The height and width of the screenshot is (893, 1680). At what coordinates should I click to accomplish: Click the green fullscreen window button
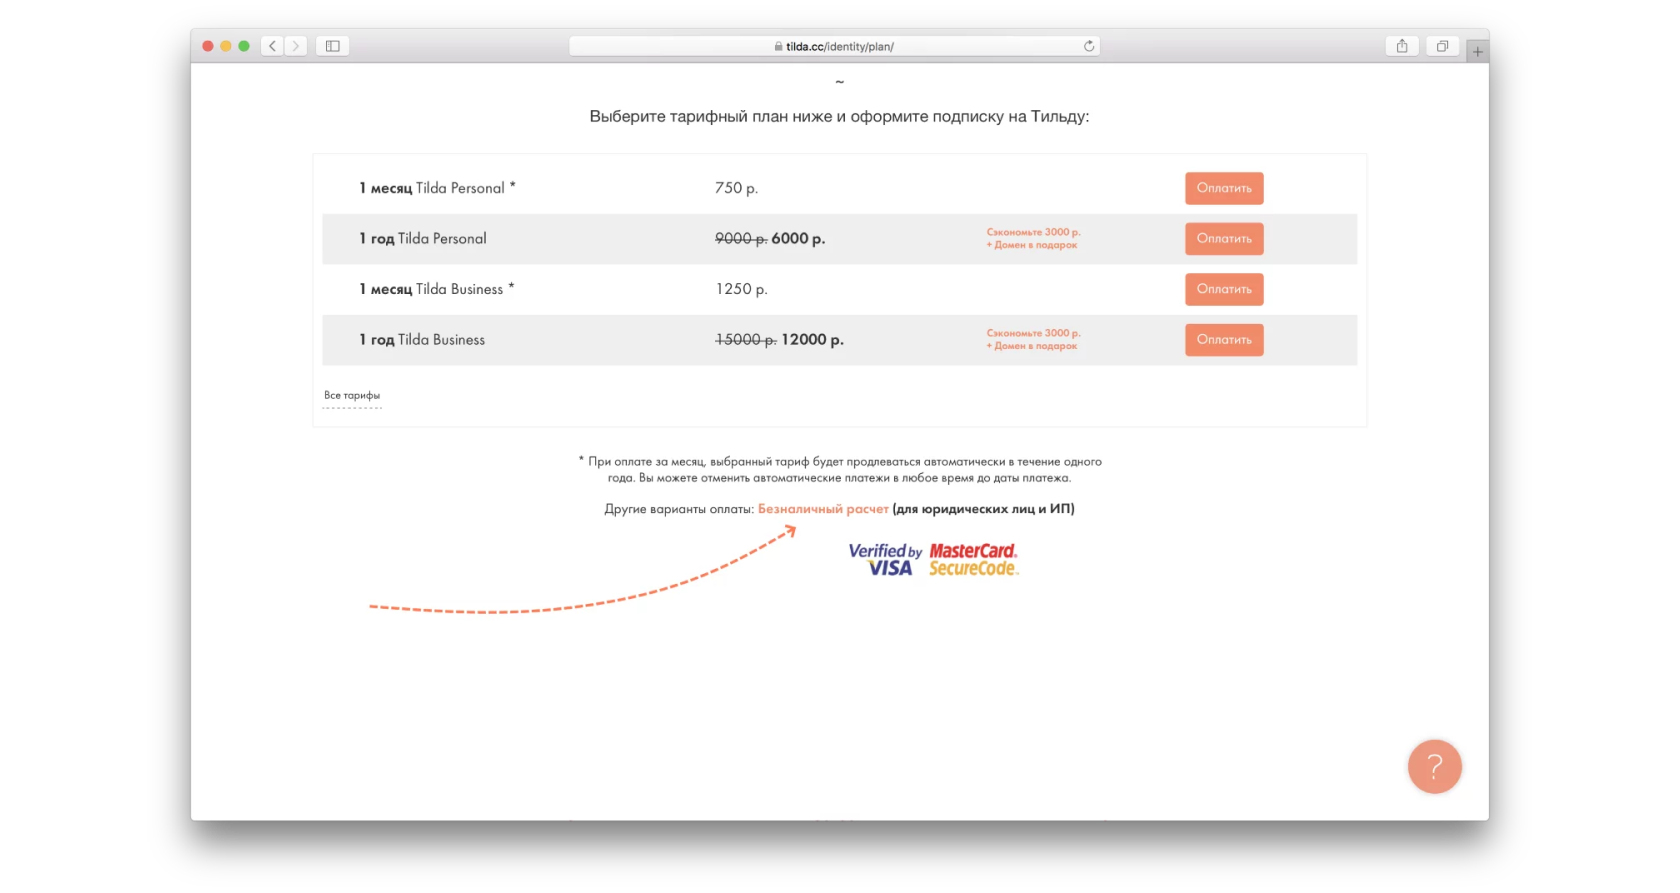point(244,46)
